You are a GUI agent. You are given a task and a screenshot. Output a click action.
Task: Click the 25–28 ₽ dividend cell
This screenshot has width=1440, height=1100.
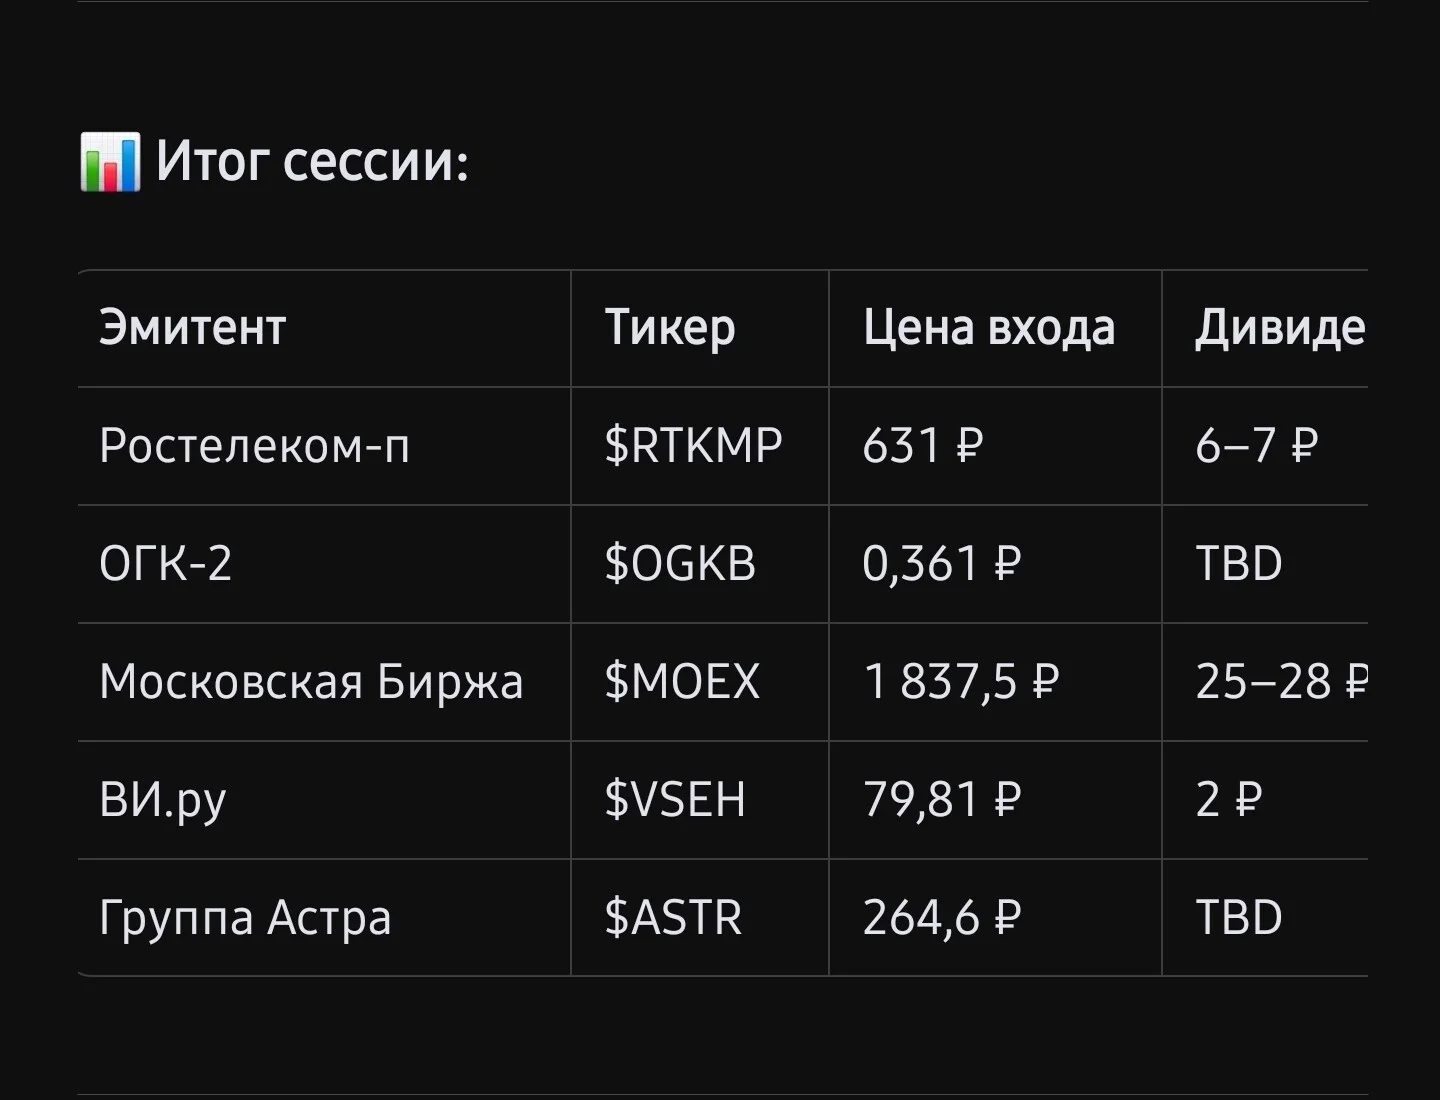1281,682
